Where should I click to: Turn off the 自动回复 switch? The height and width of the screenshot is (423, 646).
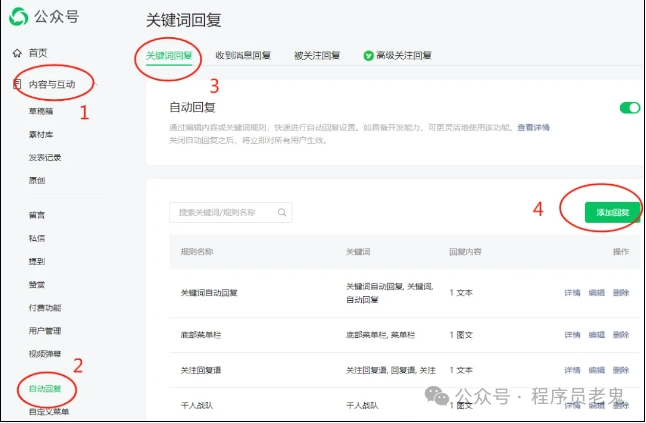click(x=630, y=108)
